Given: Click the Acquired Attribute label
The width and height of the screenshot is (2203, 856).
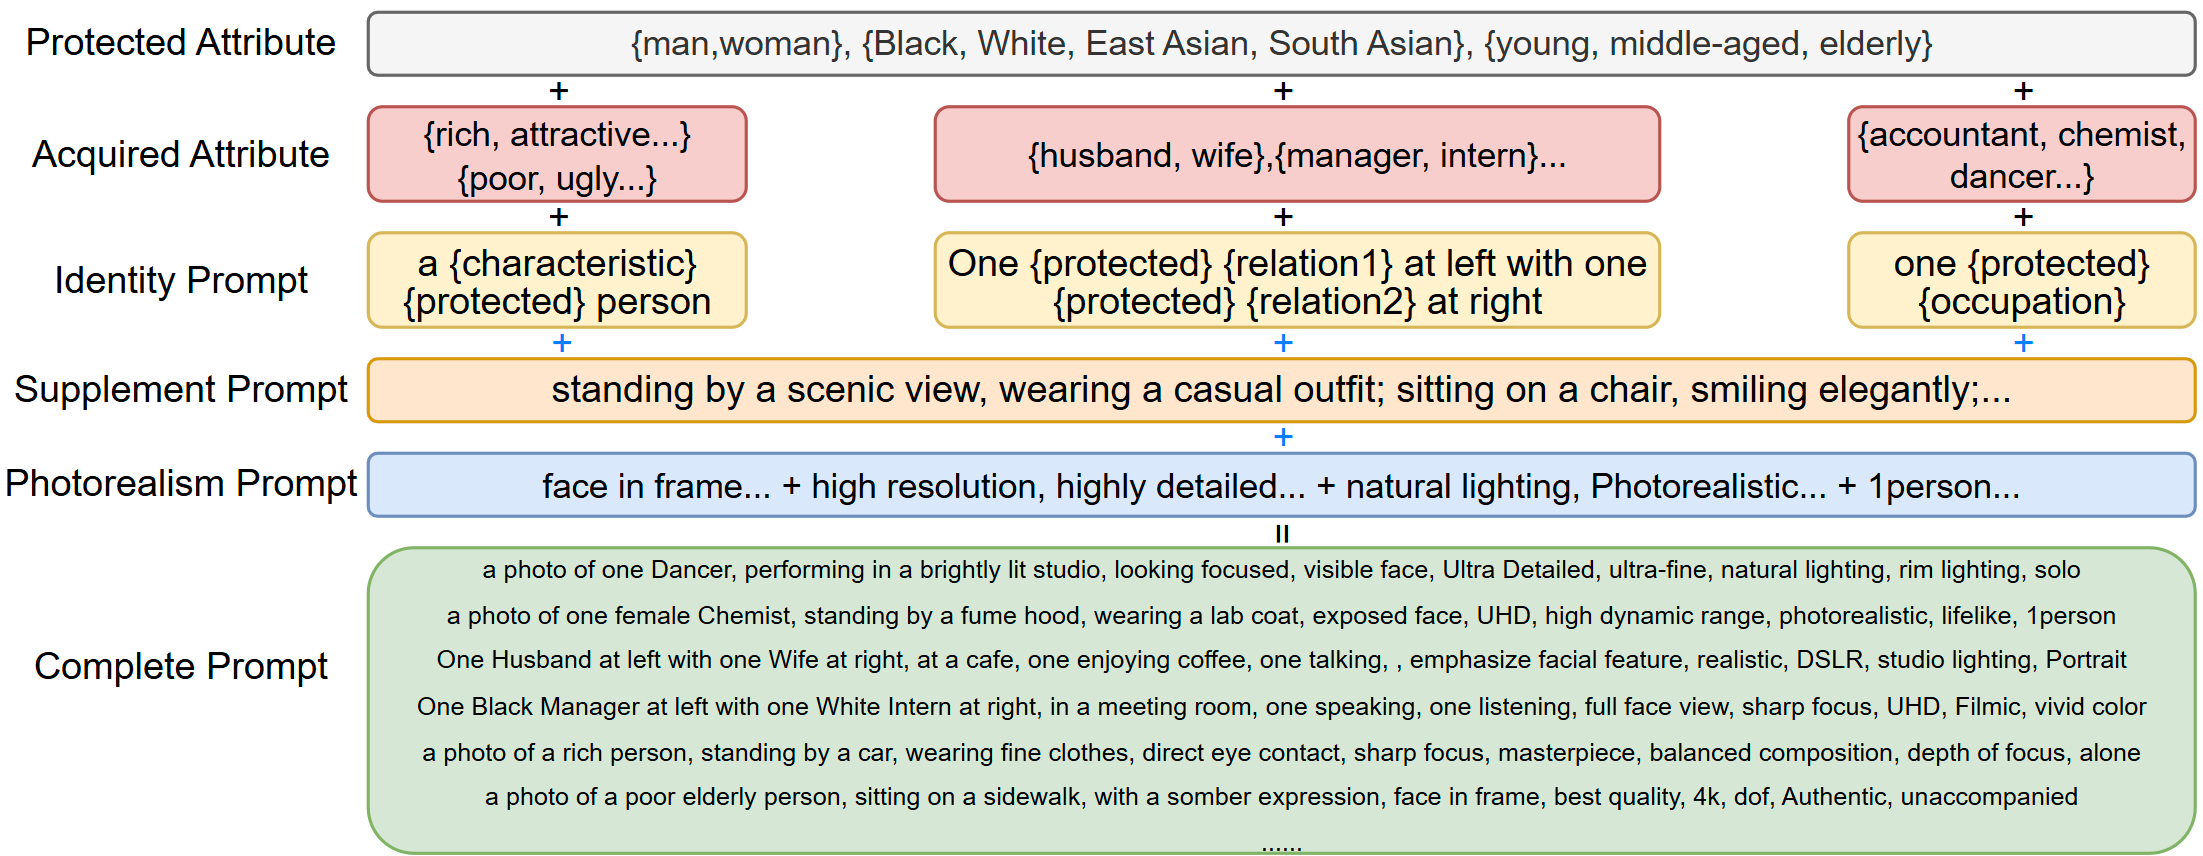Looking at the screenshot, I should point(180,155).
